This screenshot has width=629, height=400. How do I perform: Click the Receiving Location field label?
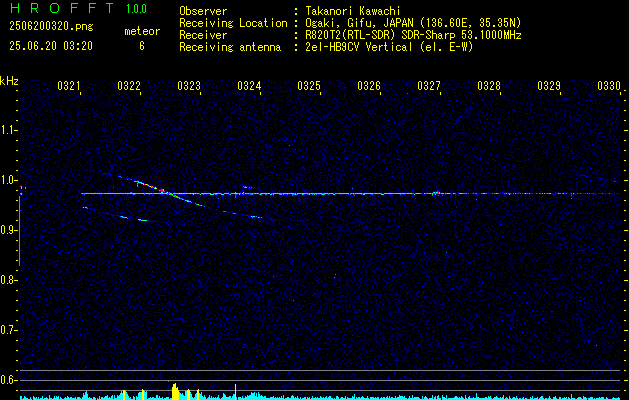pos(233,23)
